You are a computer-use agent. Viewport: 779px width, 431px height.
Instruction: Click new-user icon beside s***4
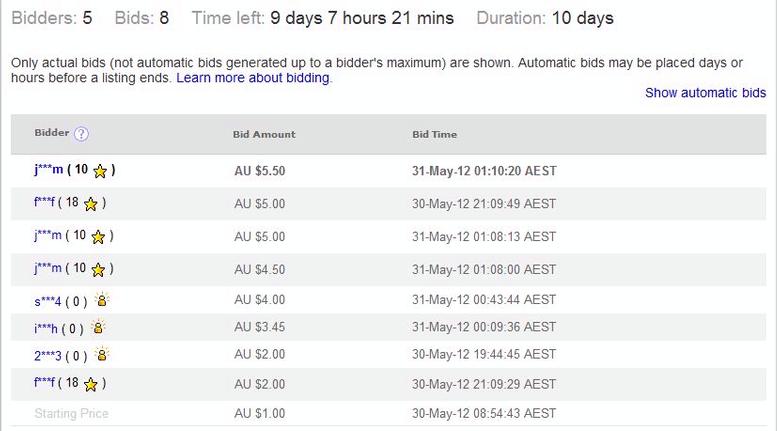pyautogui.click(x=101, y=301)
